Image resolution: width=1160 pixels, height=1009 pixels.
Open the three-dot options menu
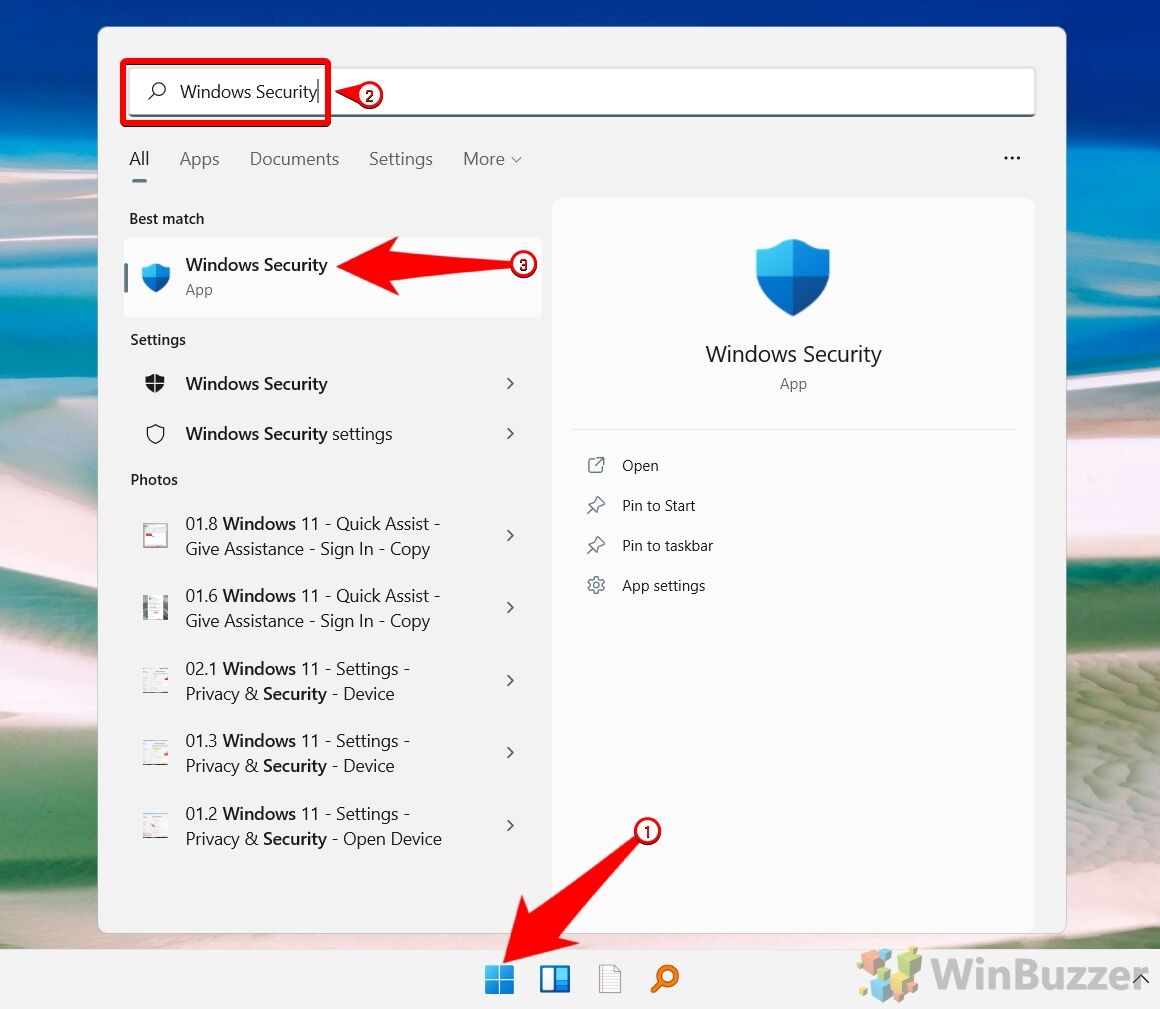[x=1012, y=159]
